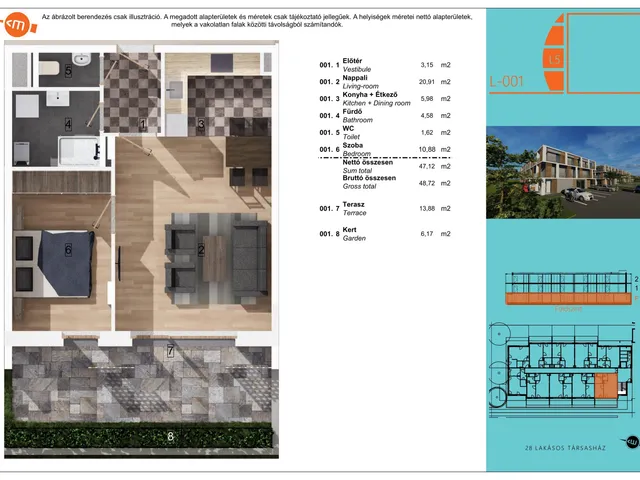Click the orange ground floor band in the elevation diagram
The width and height of the screenshot is (640, 480).
pyautogui.click(x=568, y=299)
